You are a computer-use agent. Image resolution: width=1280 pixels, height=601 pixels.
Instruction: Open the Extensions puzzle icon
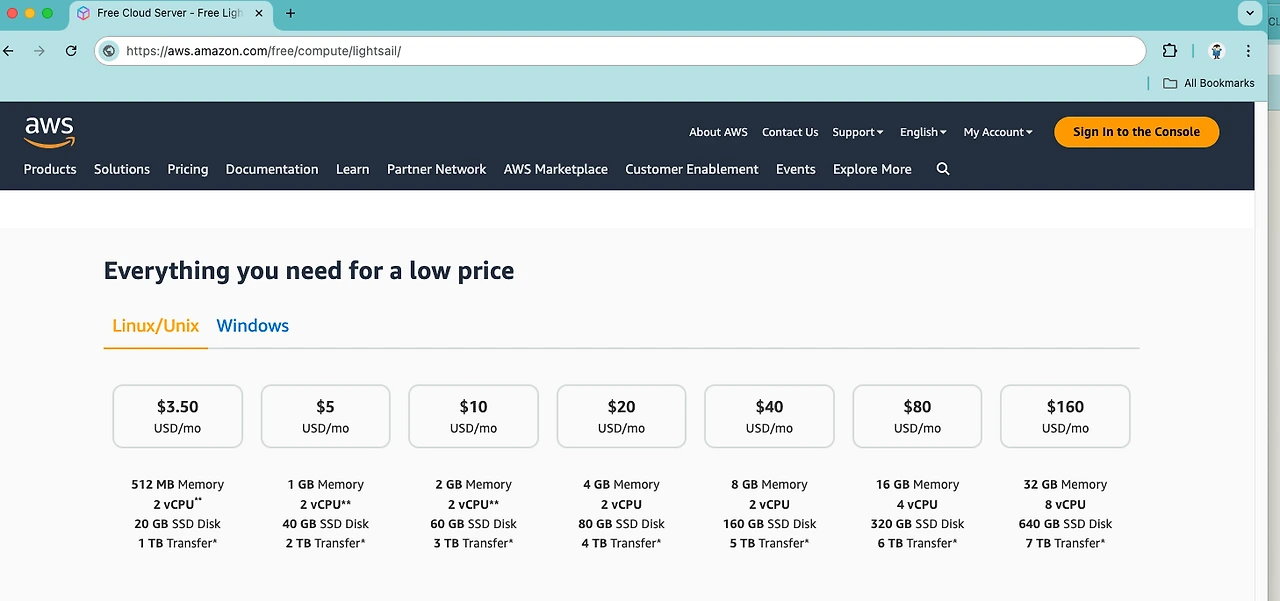(1169, 50)
